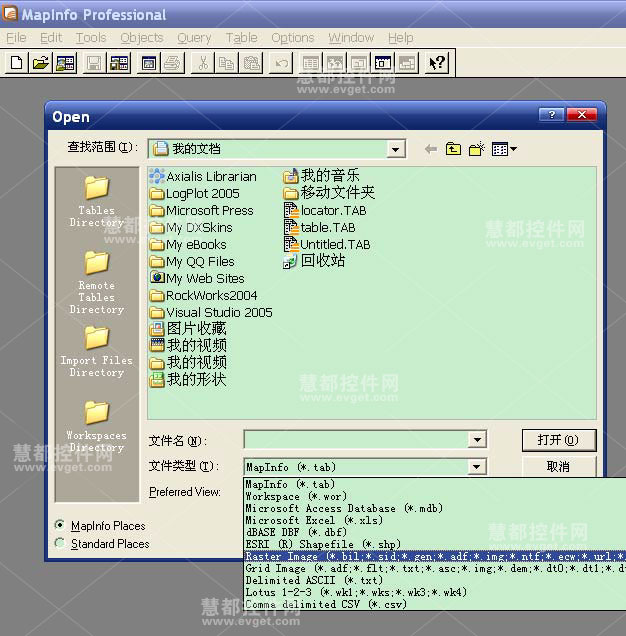Choose Raster Image file type
Screen dimensions: 626x636
point(435,556)
